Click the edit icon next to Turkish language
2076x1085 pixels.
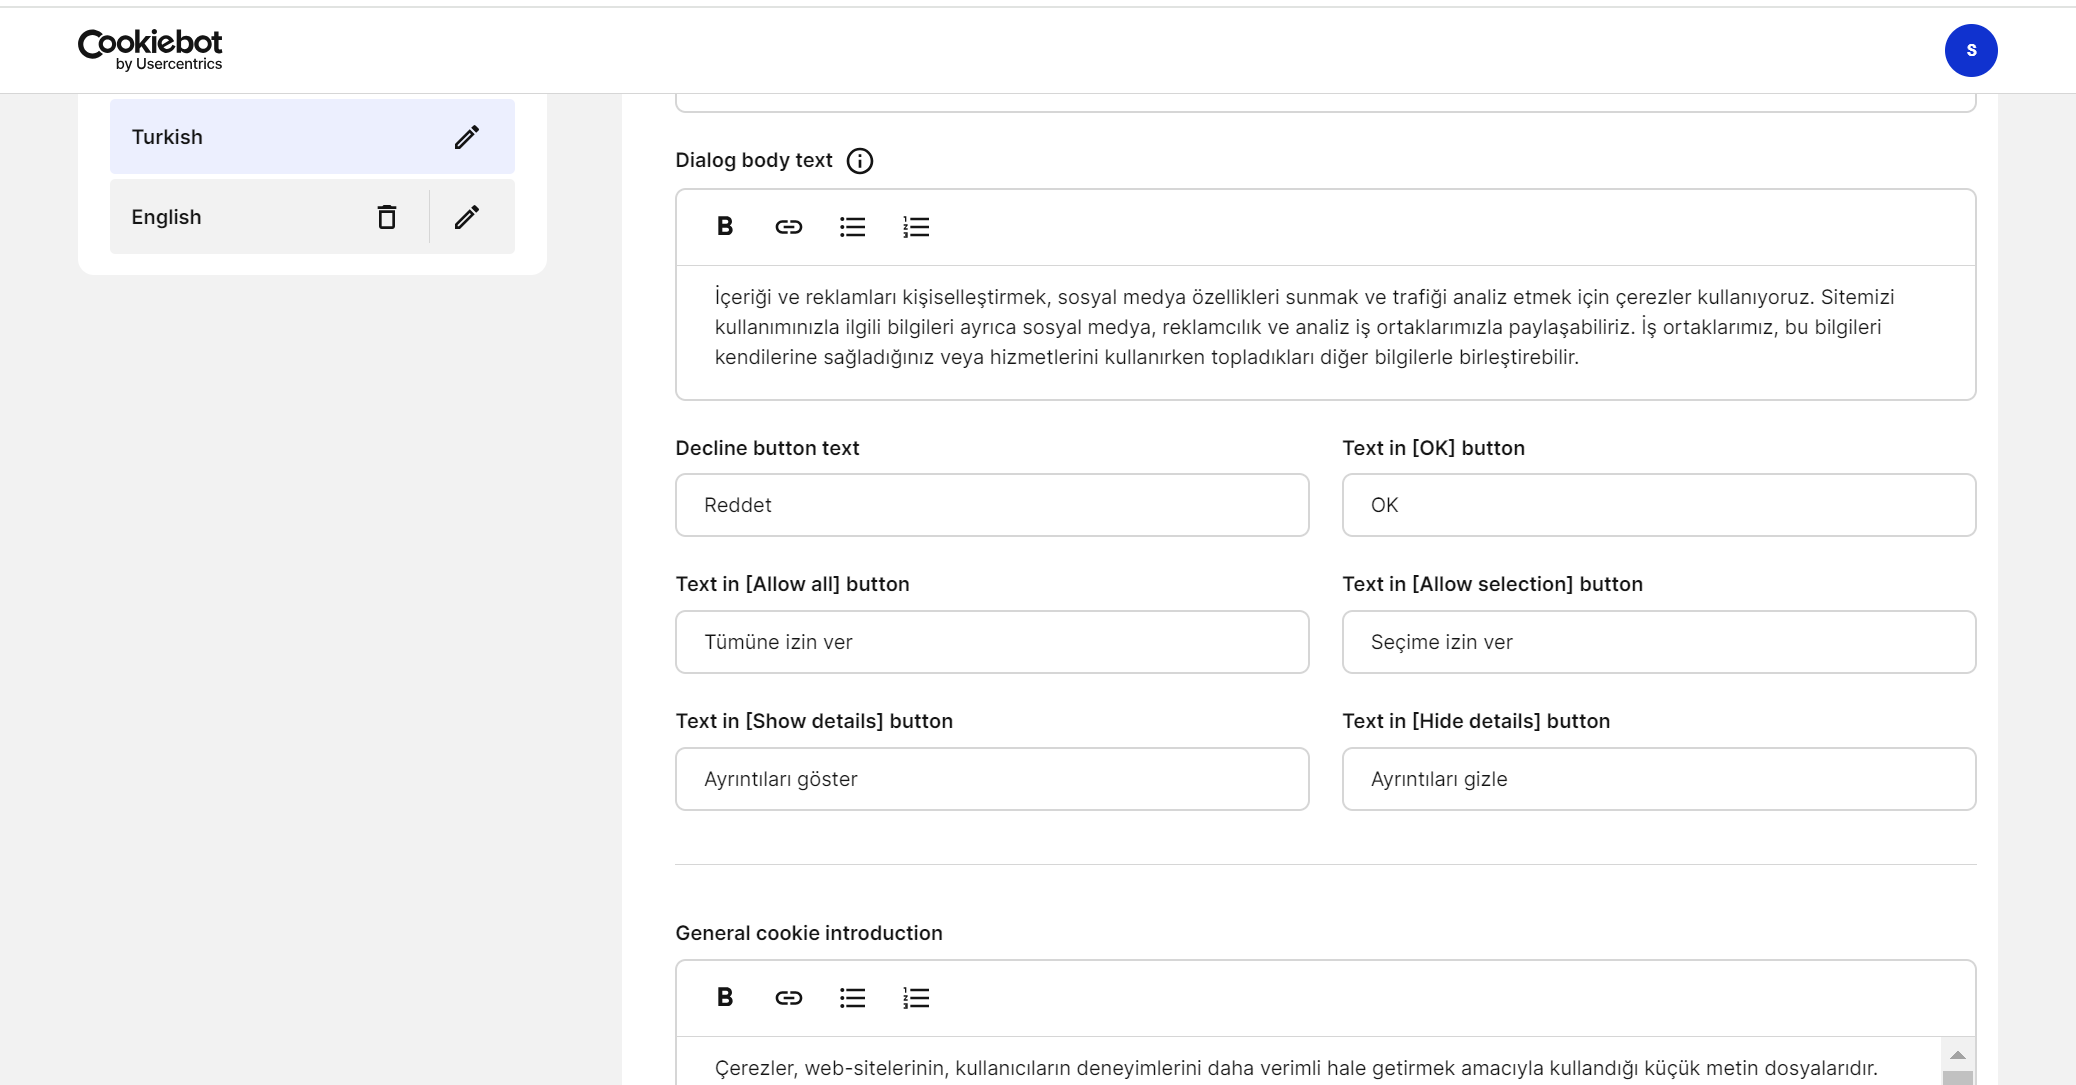click(x=465, y=136)
